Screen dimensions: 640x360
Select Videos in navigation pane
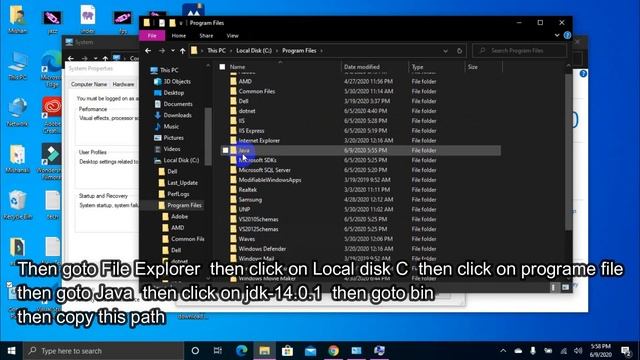(172, 149)
